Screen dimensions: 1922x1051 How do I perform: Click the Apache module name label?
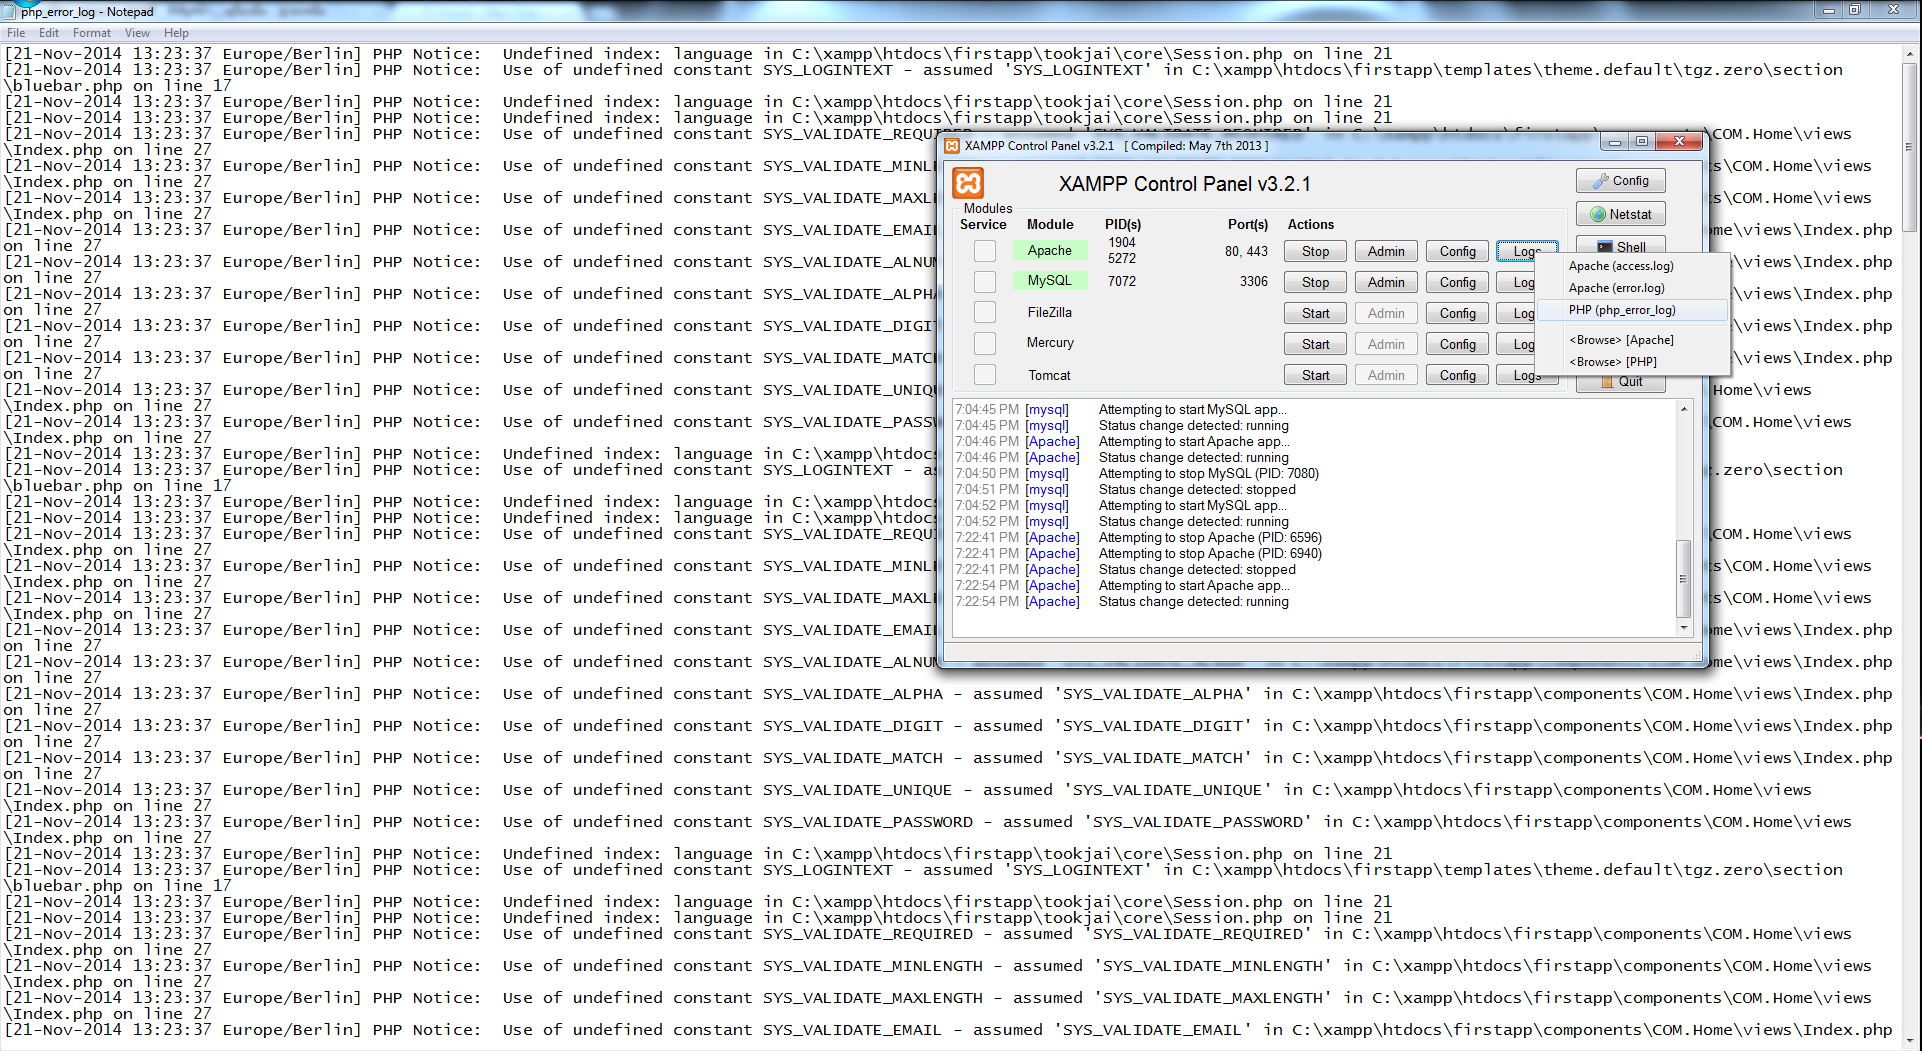(x=1050, y=251)
